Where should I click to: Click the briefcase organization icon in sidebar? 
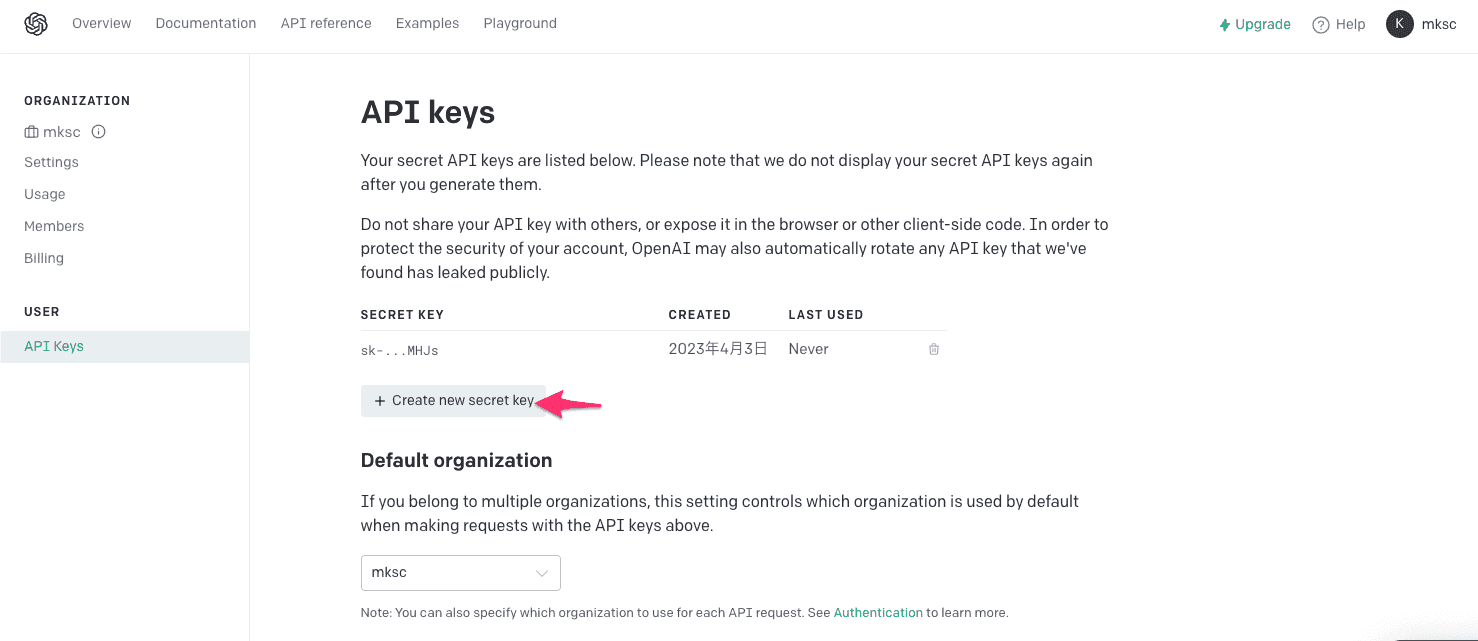[x=32, y=132]
